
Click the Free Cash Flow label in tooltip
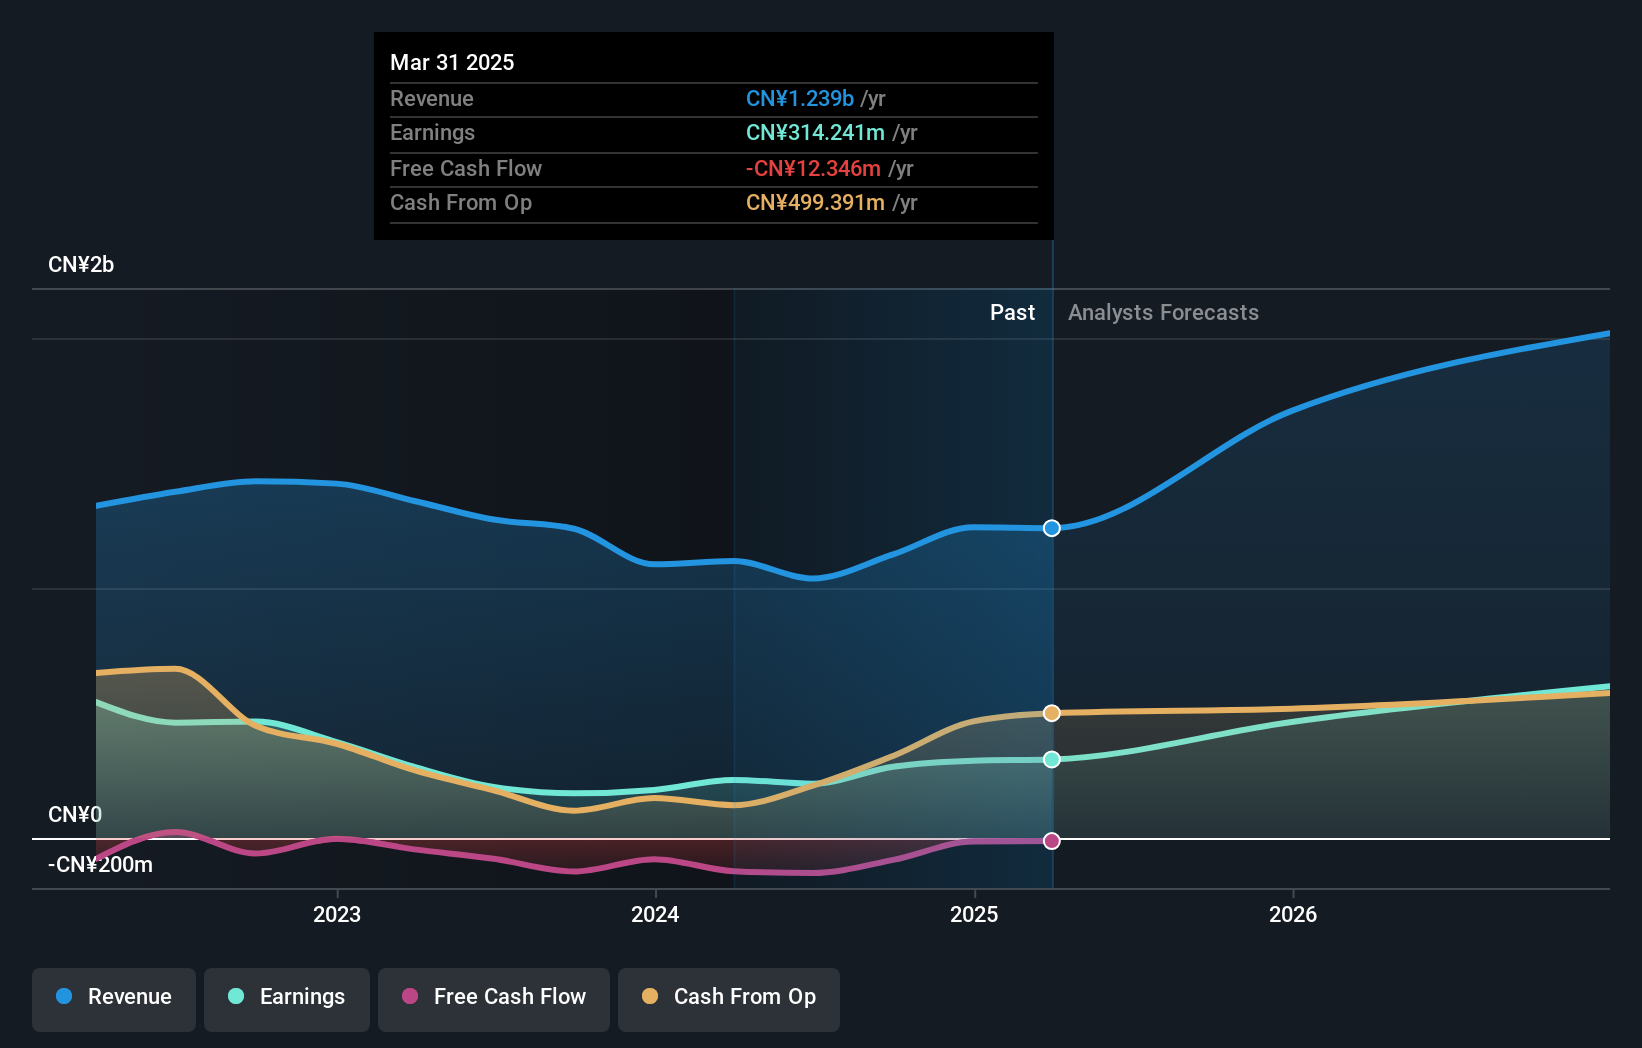pos(466,168)
